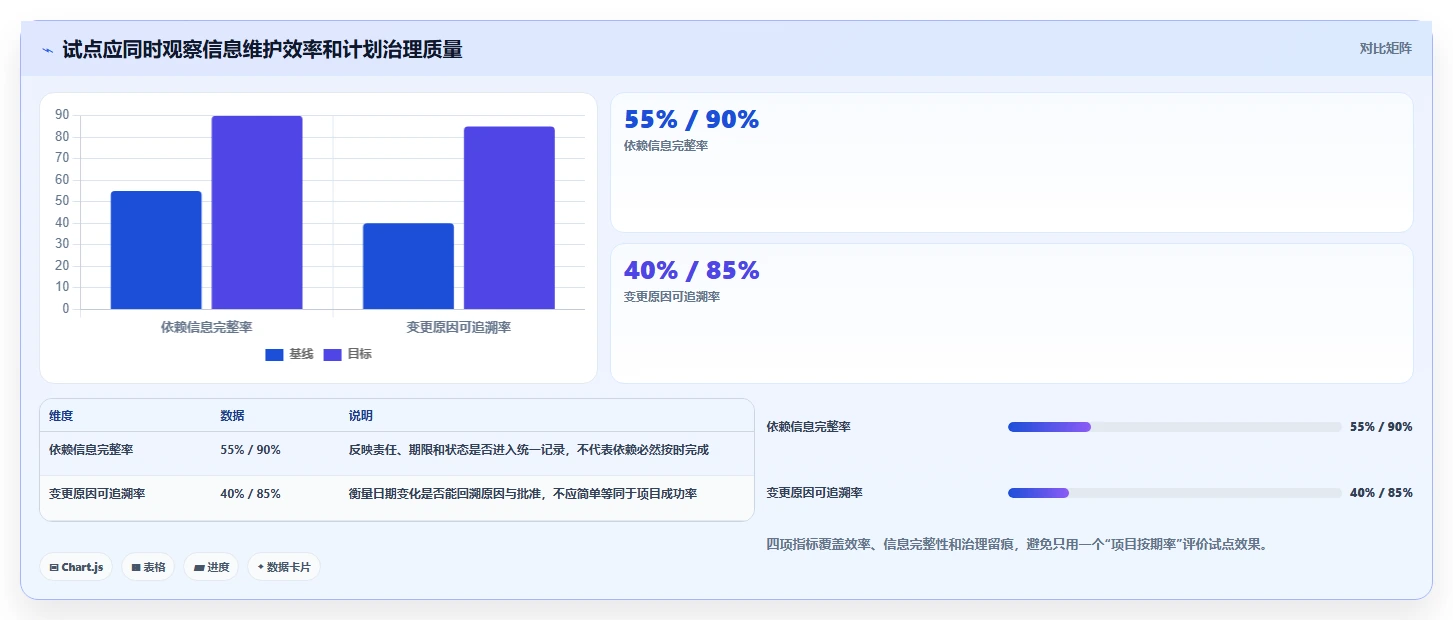Click the chart axis label 依赖信息完整率

(x=206, y=327)
